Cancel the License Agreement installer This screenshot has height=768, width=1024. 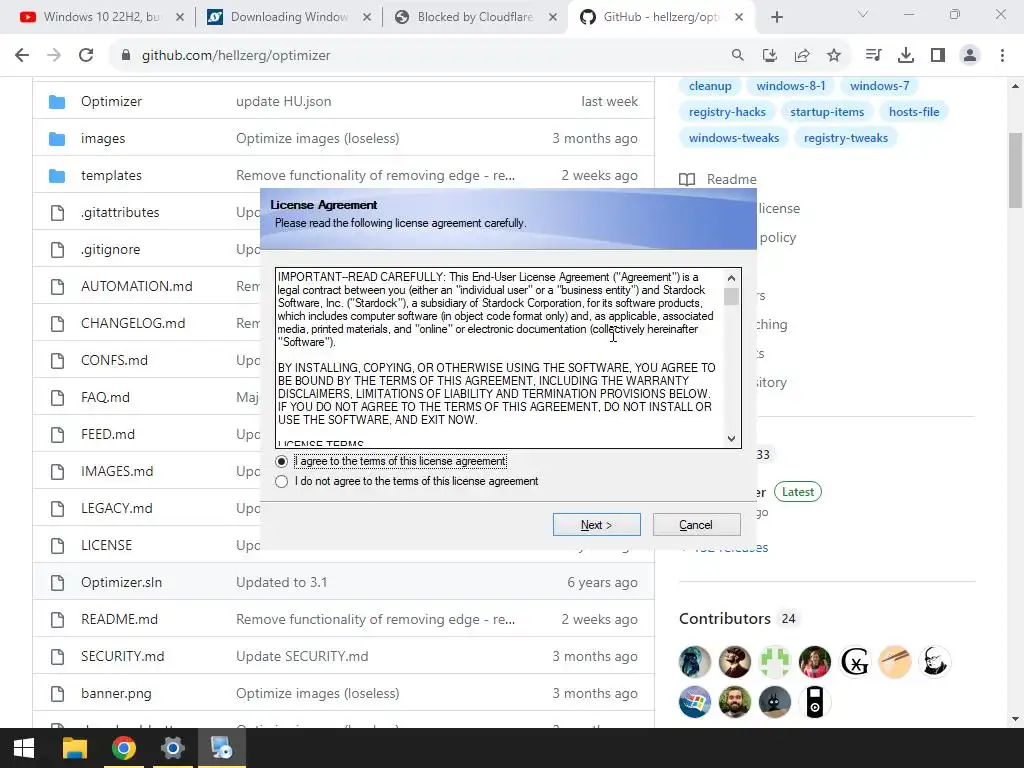pos(696,525)
